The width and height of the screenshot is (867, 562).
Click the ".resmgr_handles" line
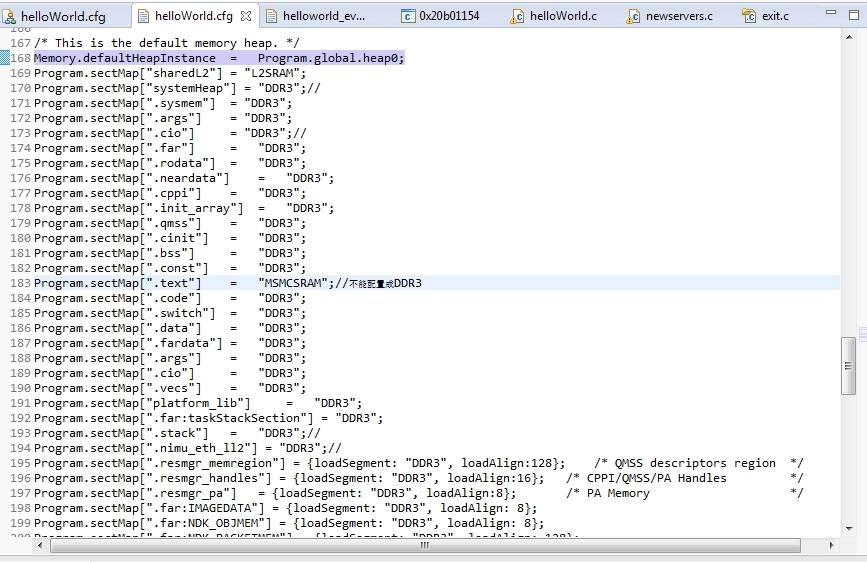point(289,477)
